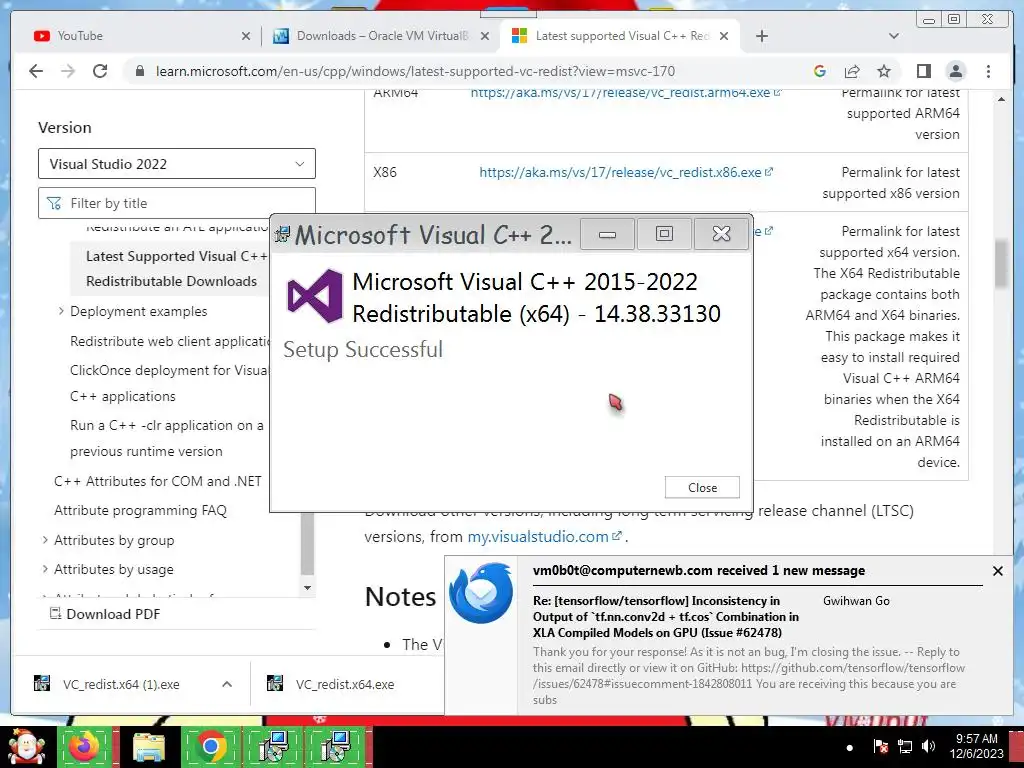Click the padlock site info icon
1024x768 pixels.
140,71
